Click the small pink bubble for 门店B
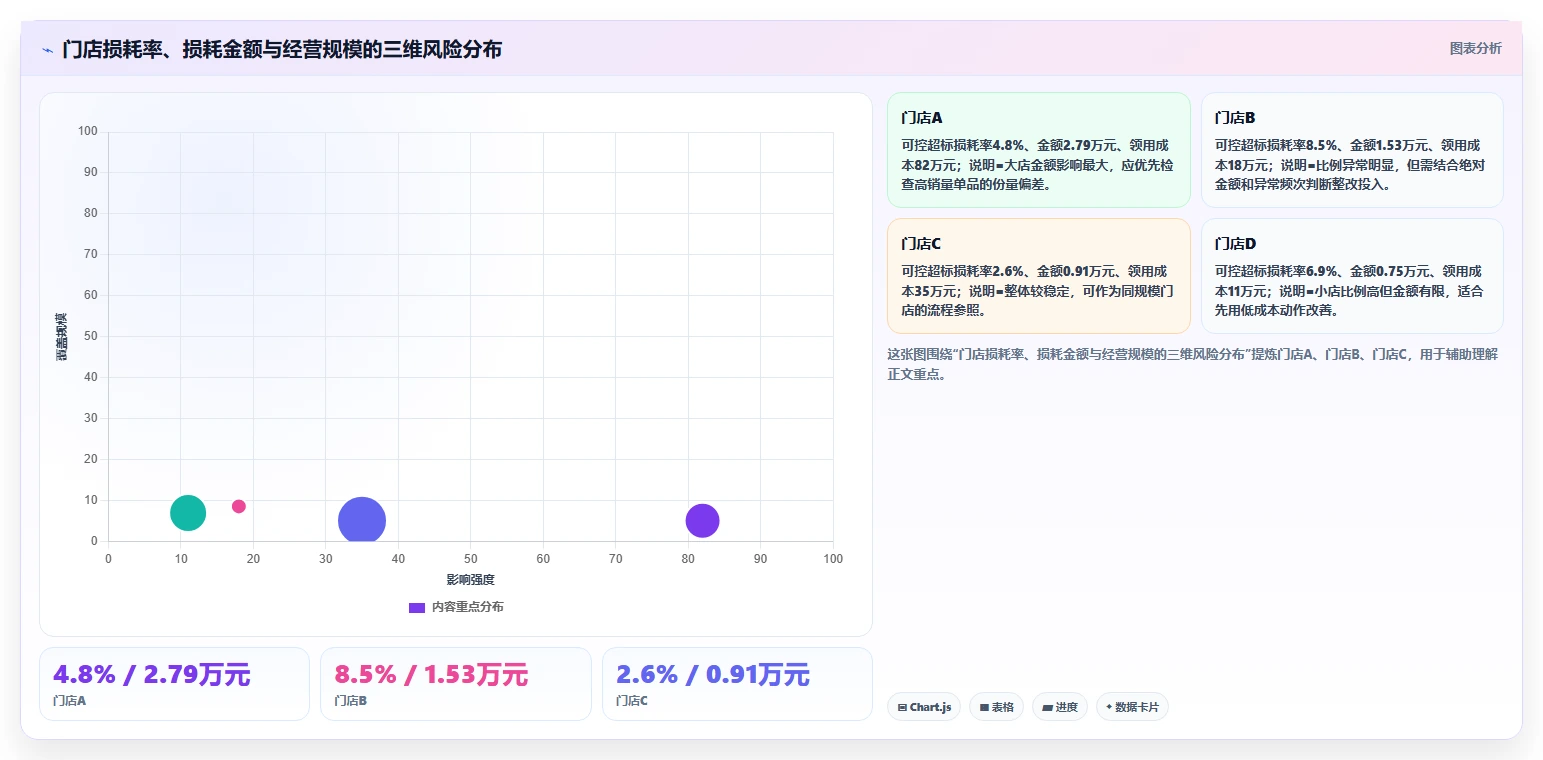Image resolution: width=1543 pixels, height=760 pixels. [x=239, y=506]
